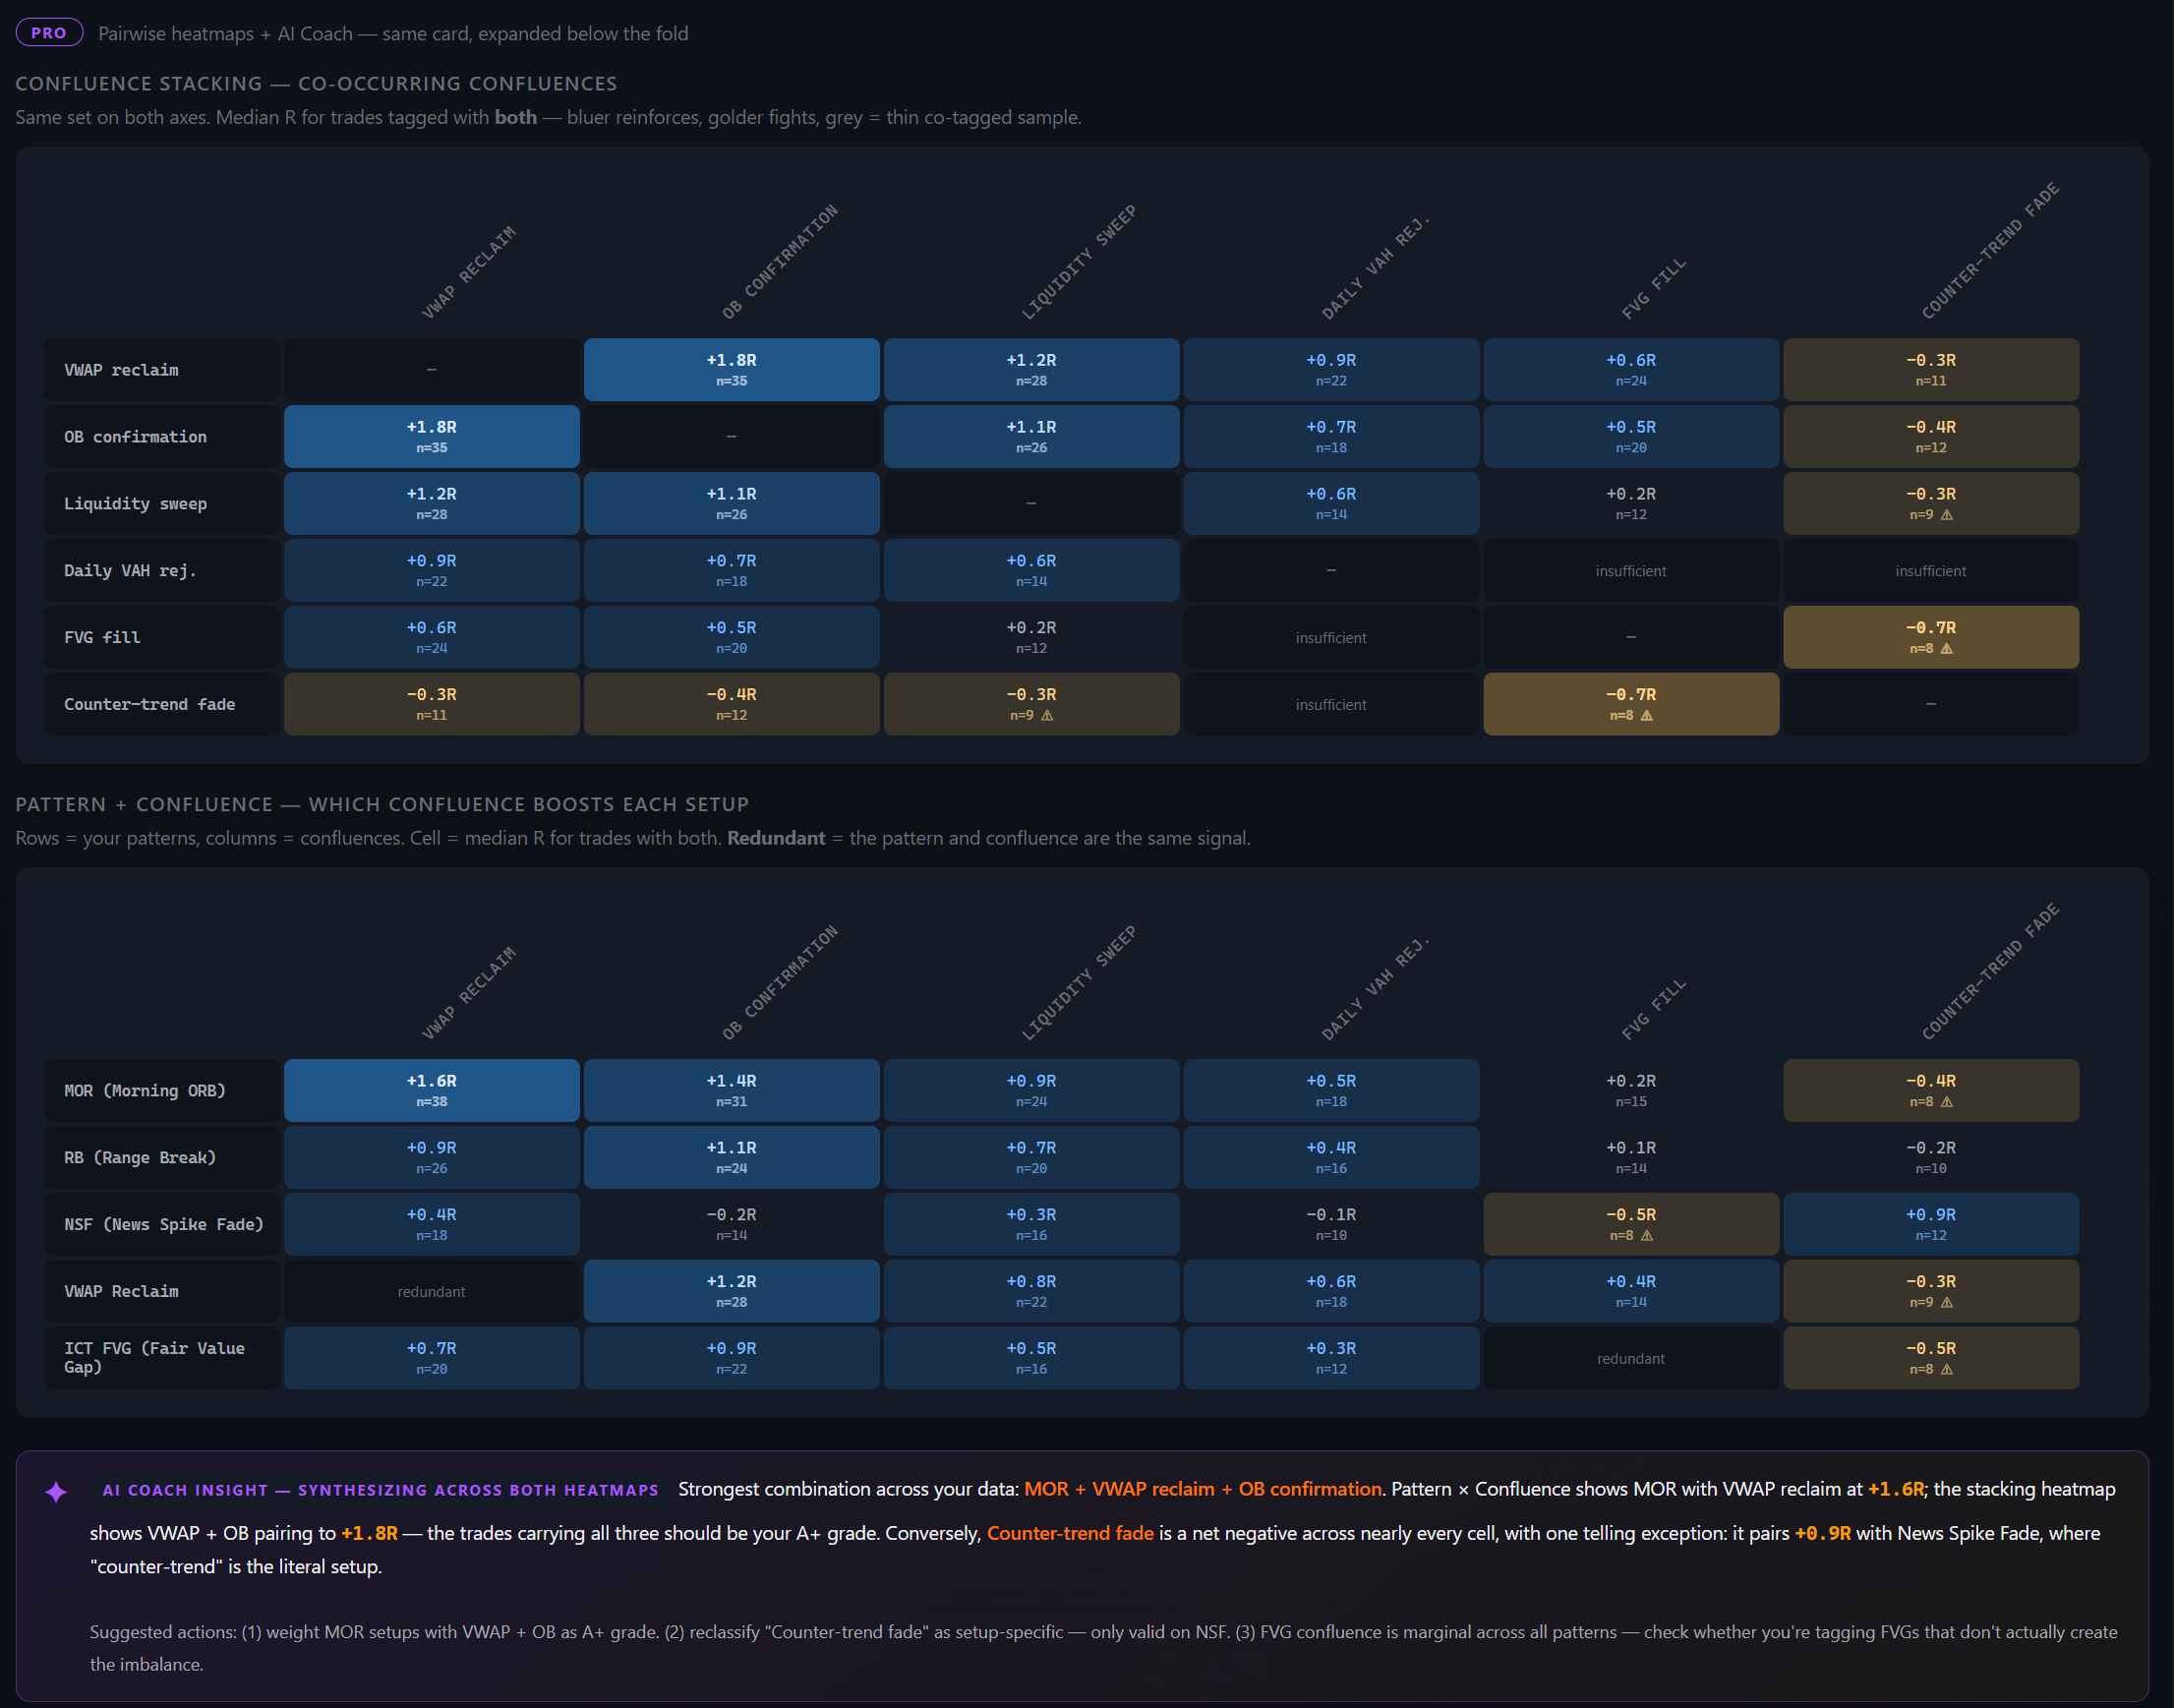Click +1.6R n=38 cell in MOR row
The width and height of the screenshot is (2174, 1708).
click(x=432, y=1091)
